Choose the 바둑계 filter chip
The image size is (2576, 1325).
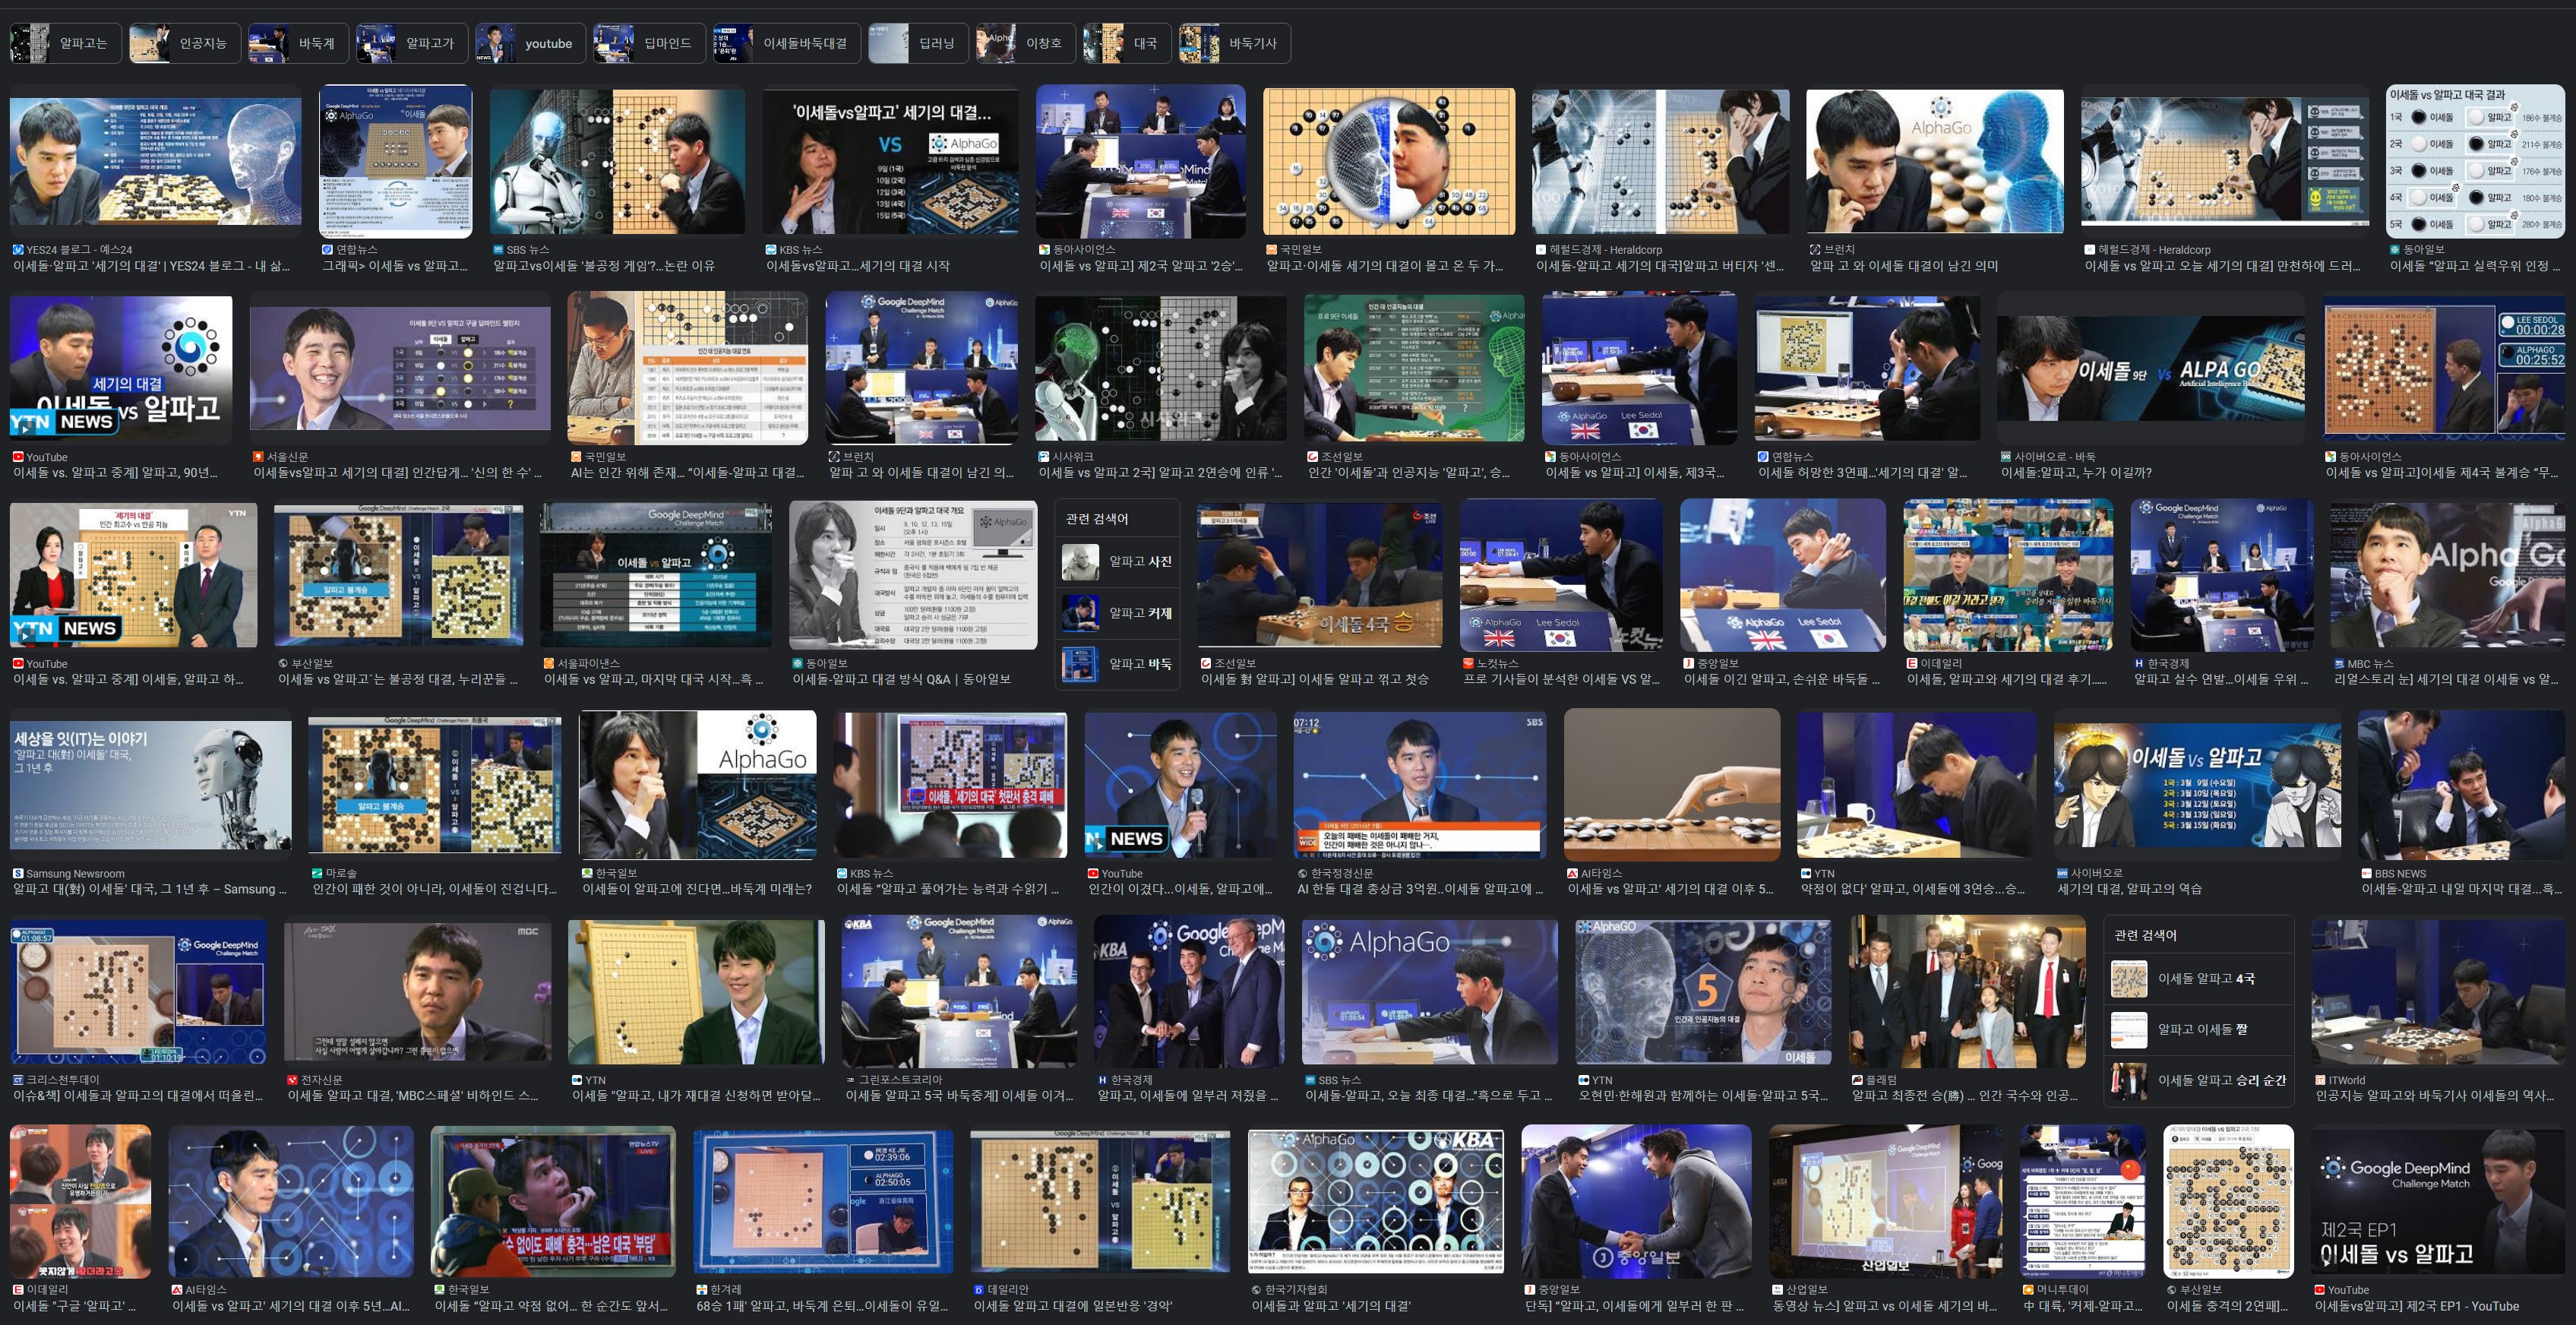coord(298,44)
